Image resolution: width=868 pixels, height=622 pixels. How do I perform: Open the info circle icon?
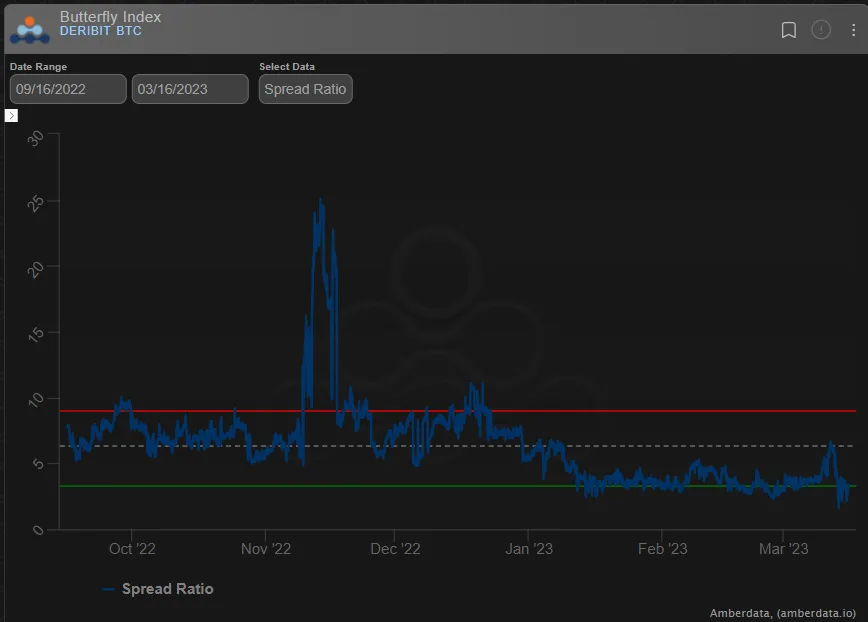tap(821, 29)
